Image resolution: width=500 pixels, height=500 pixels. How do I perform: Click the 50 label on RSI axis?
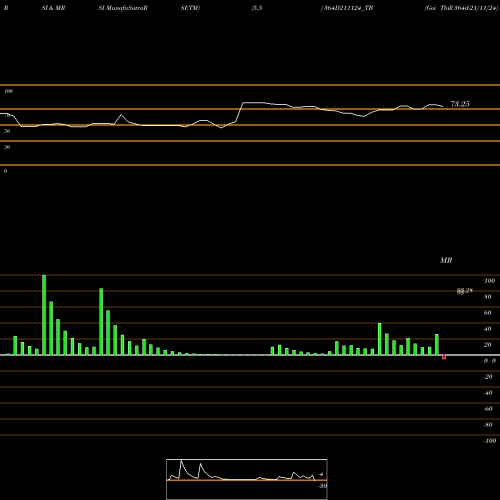point(7,131)
